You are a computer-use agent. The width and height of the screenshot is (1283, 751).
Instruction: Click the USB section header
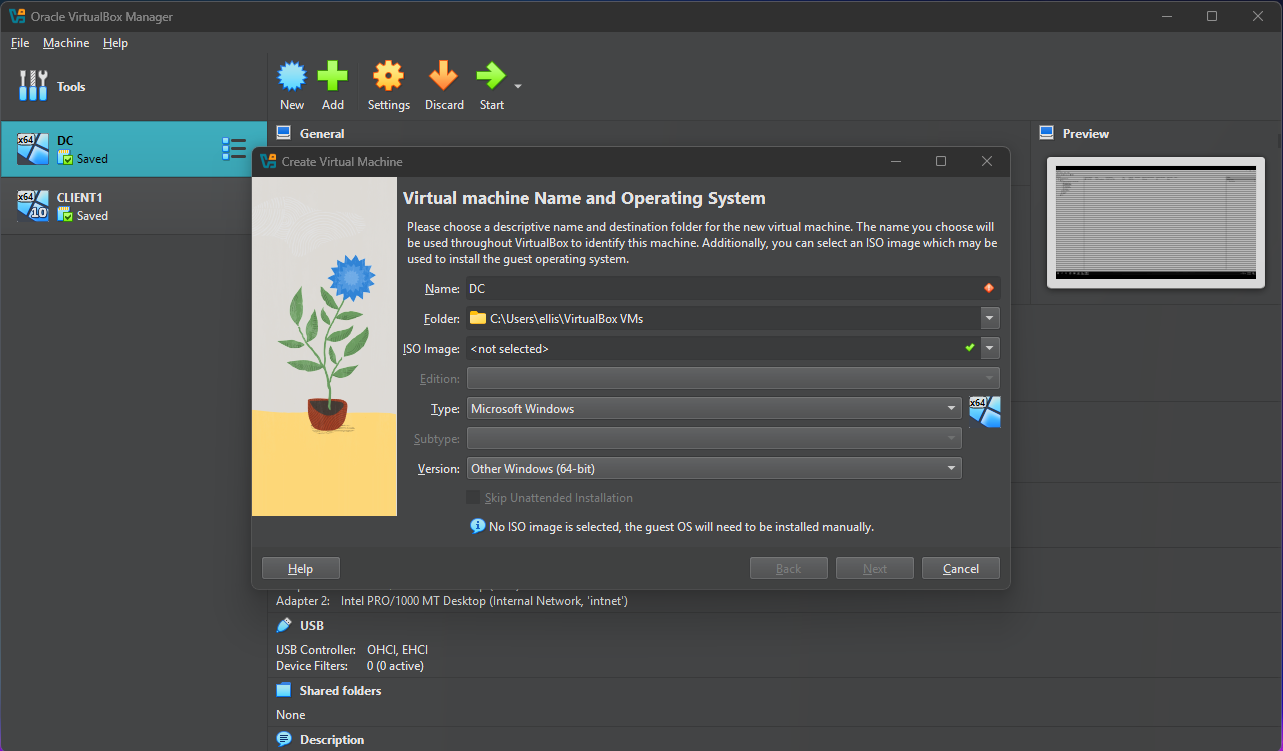(x=312, y=625)
